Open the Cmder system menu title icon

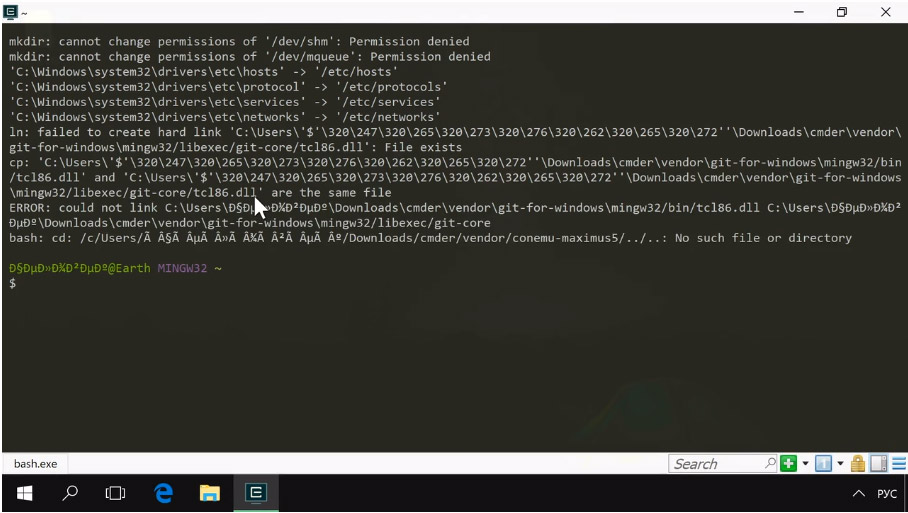click(11, 12)
